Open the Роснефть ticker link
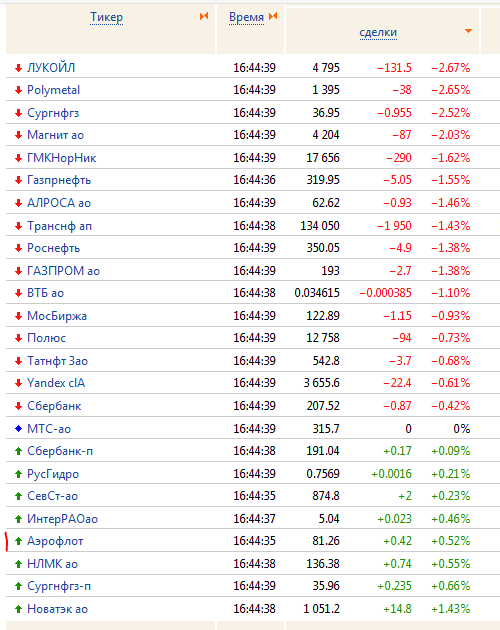Screen dimensions: 500x630 coord(53,248)
